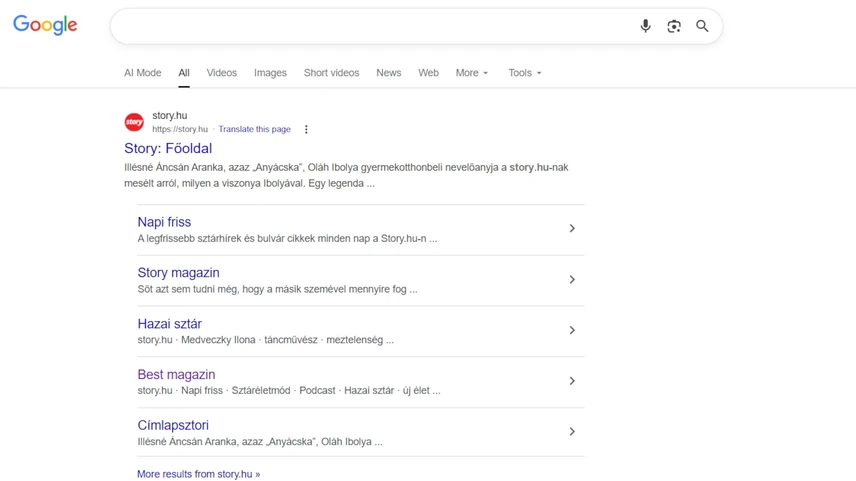Expand chevron on Napi friss row

click(x=572, y=228)
